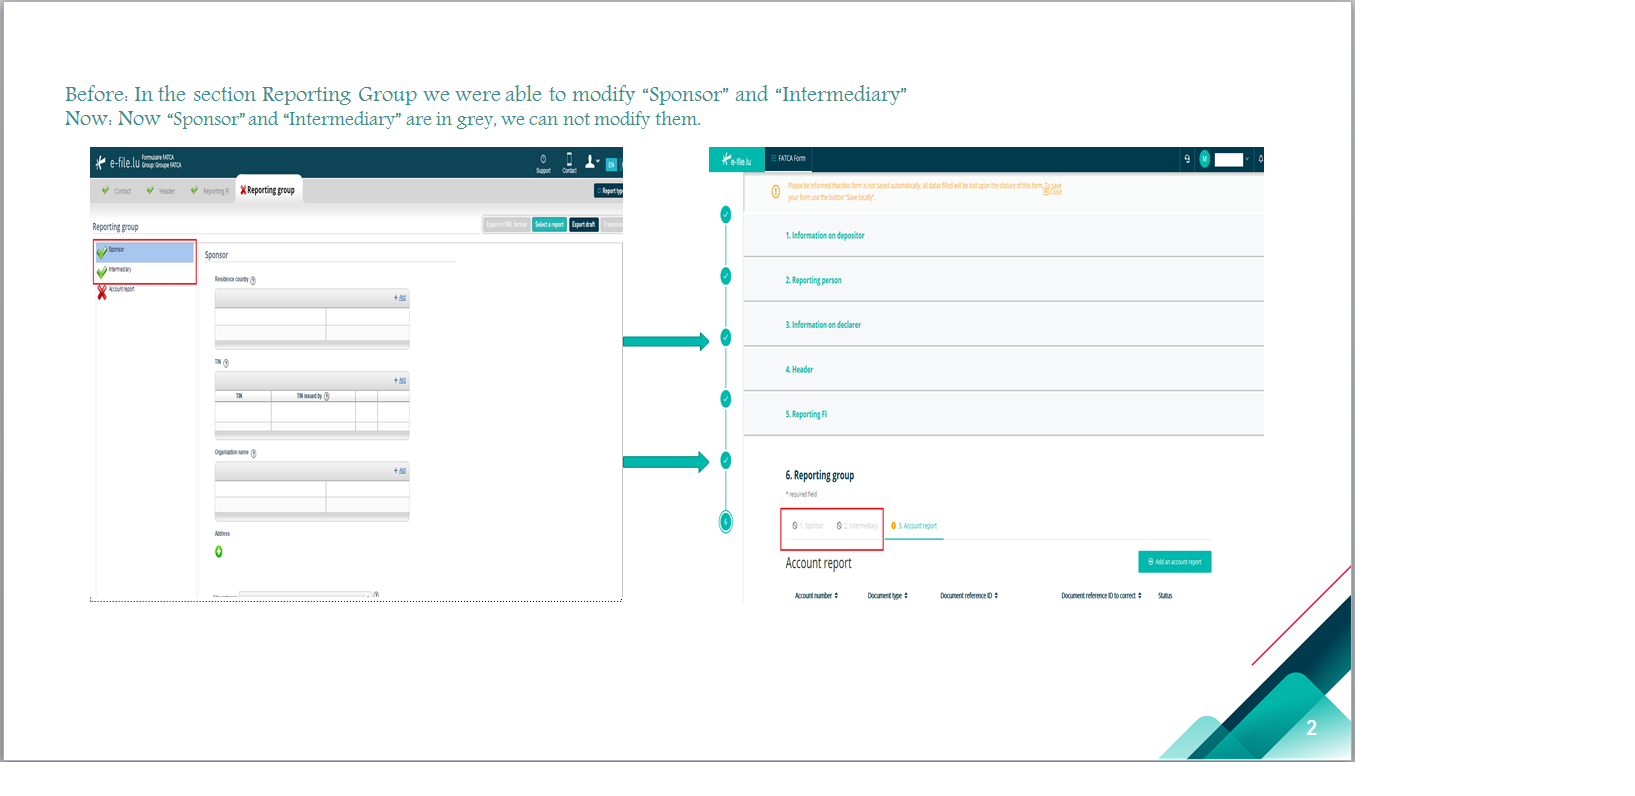Open the 3. Account report tab

tap(915, 526)
